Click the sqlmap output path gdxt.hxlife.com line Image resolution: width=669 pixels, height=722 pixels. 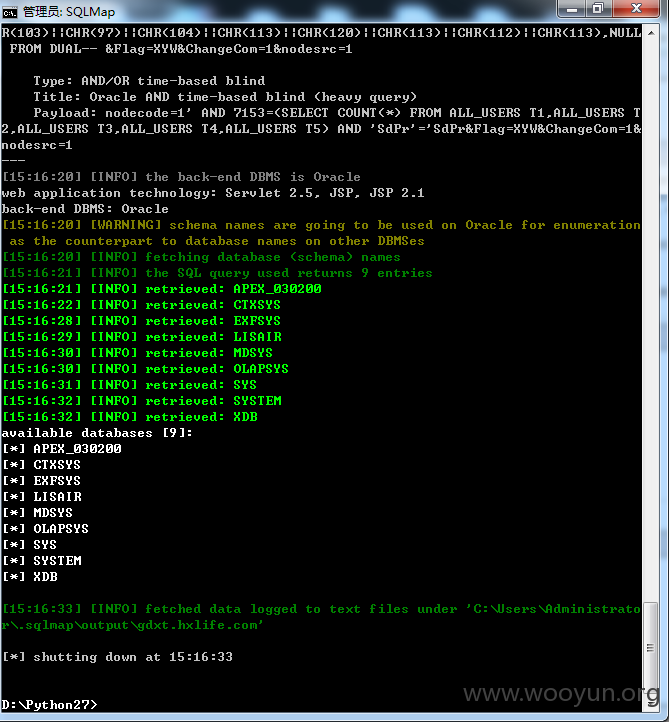point(133,625)
